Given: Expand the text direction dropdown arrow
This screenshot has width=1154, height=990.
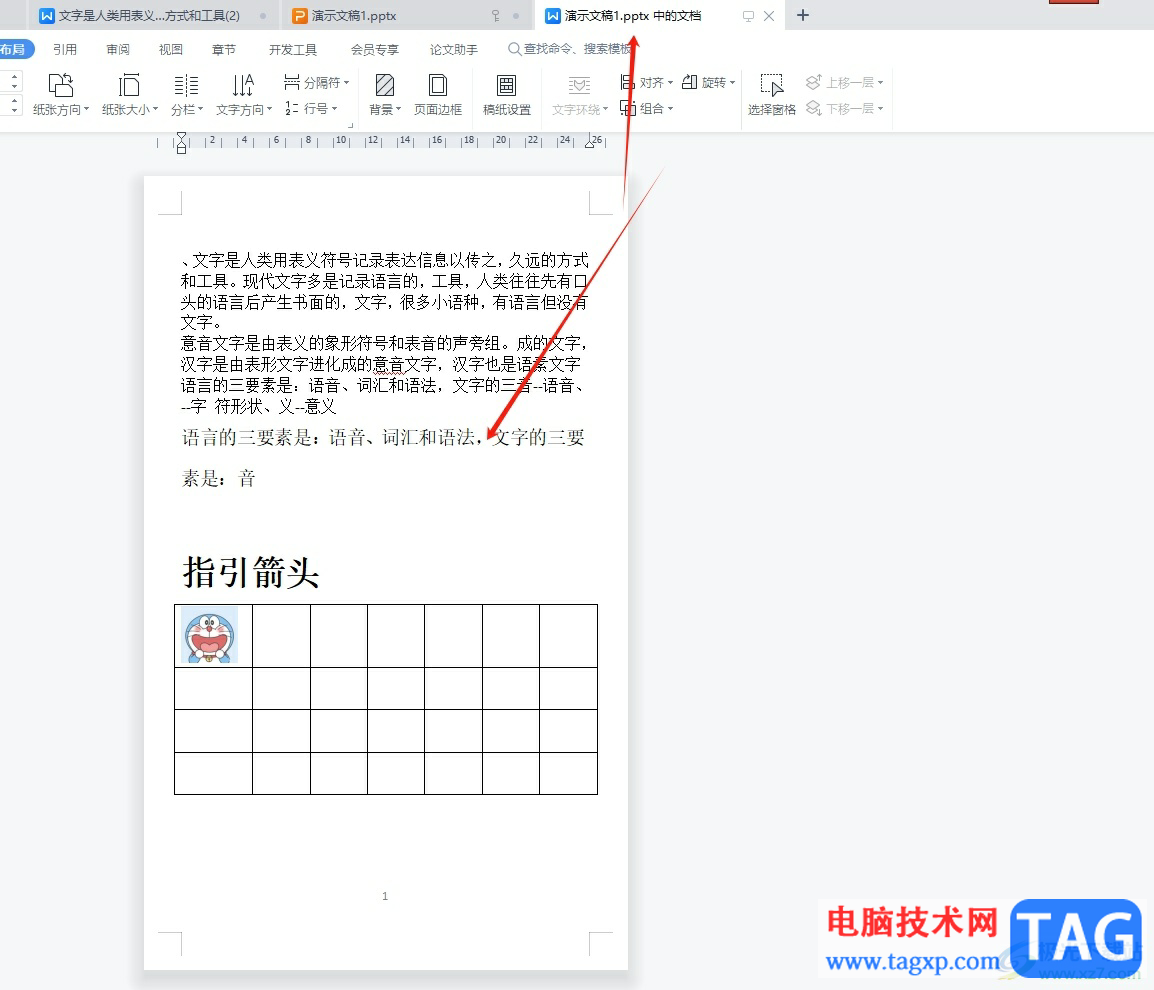Looking at the screenshot, I should tap(269, 109).
